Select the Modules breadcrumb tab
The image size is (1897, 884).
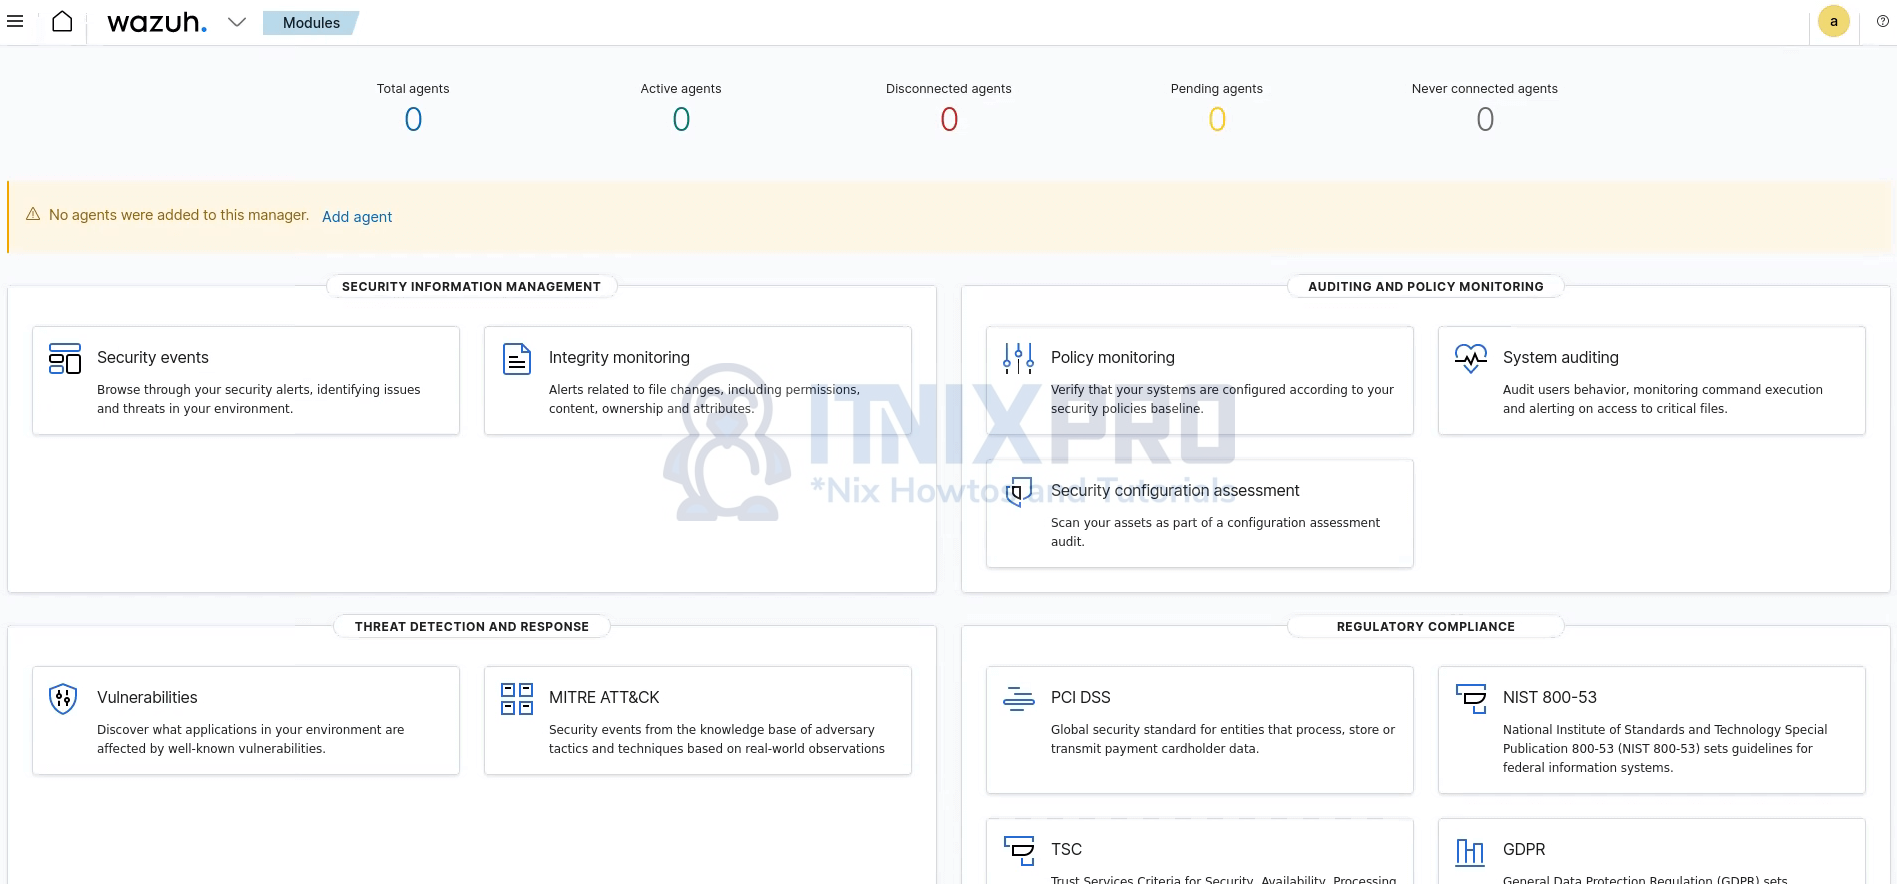(x=311, y=23)
